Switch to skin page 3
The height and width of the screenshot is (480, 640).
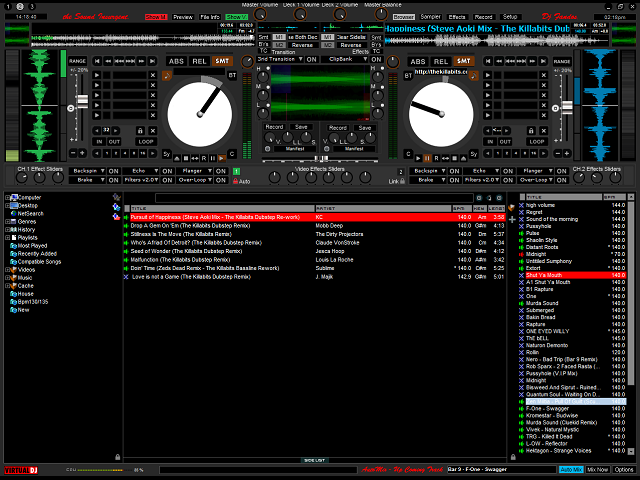[x=32, y=7]
